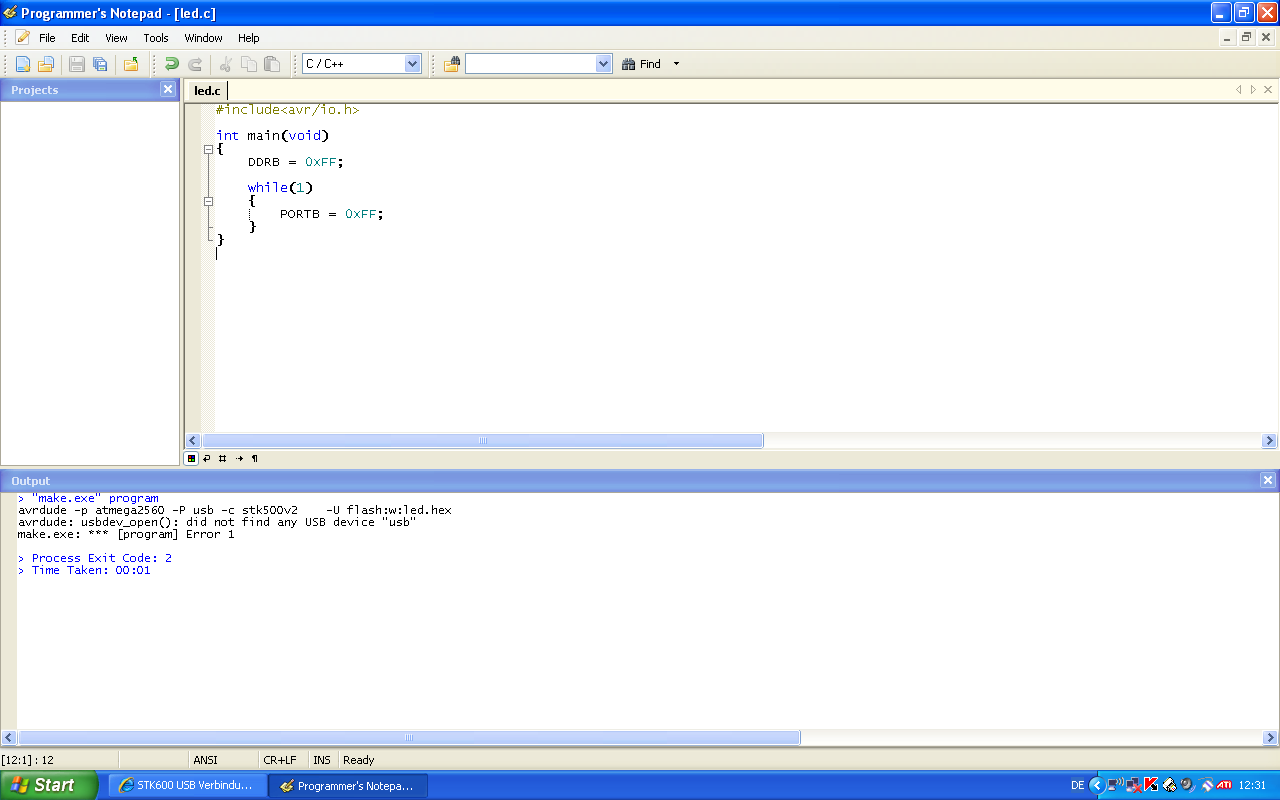Click the #include<avr/io.h> code line
The image size is (1280, 800).
[x=288, y=110]
